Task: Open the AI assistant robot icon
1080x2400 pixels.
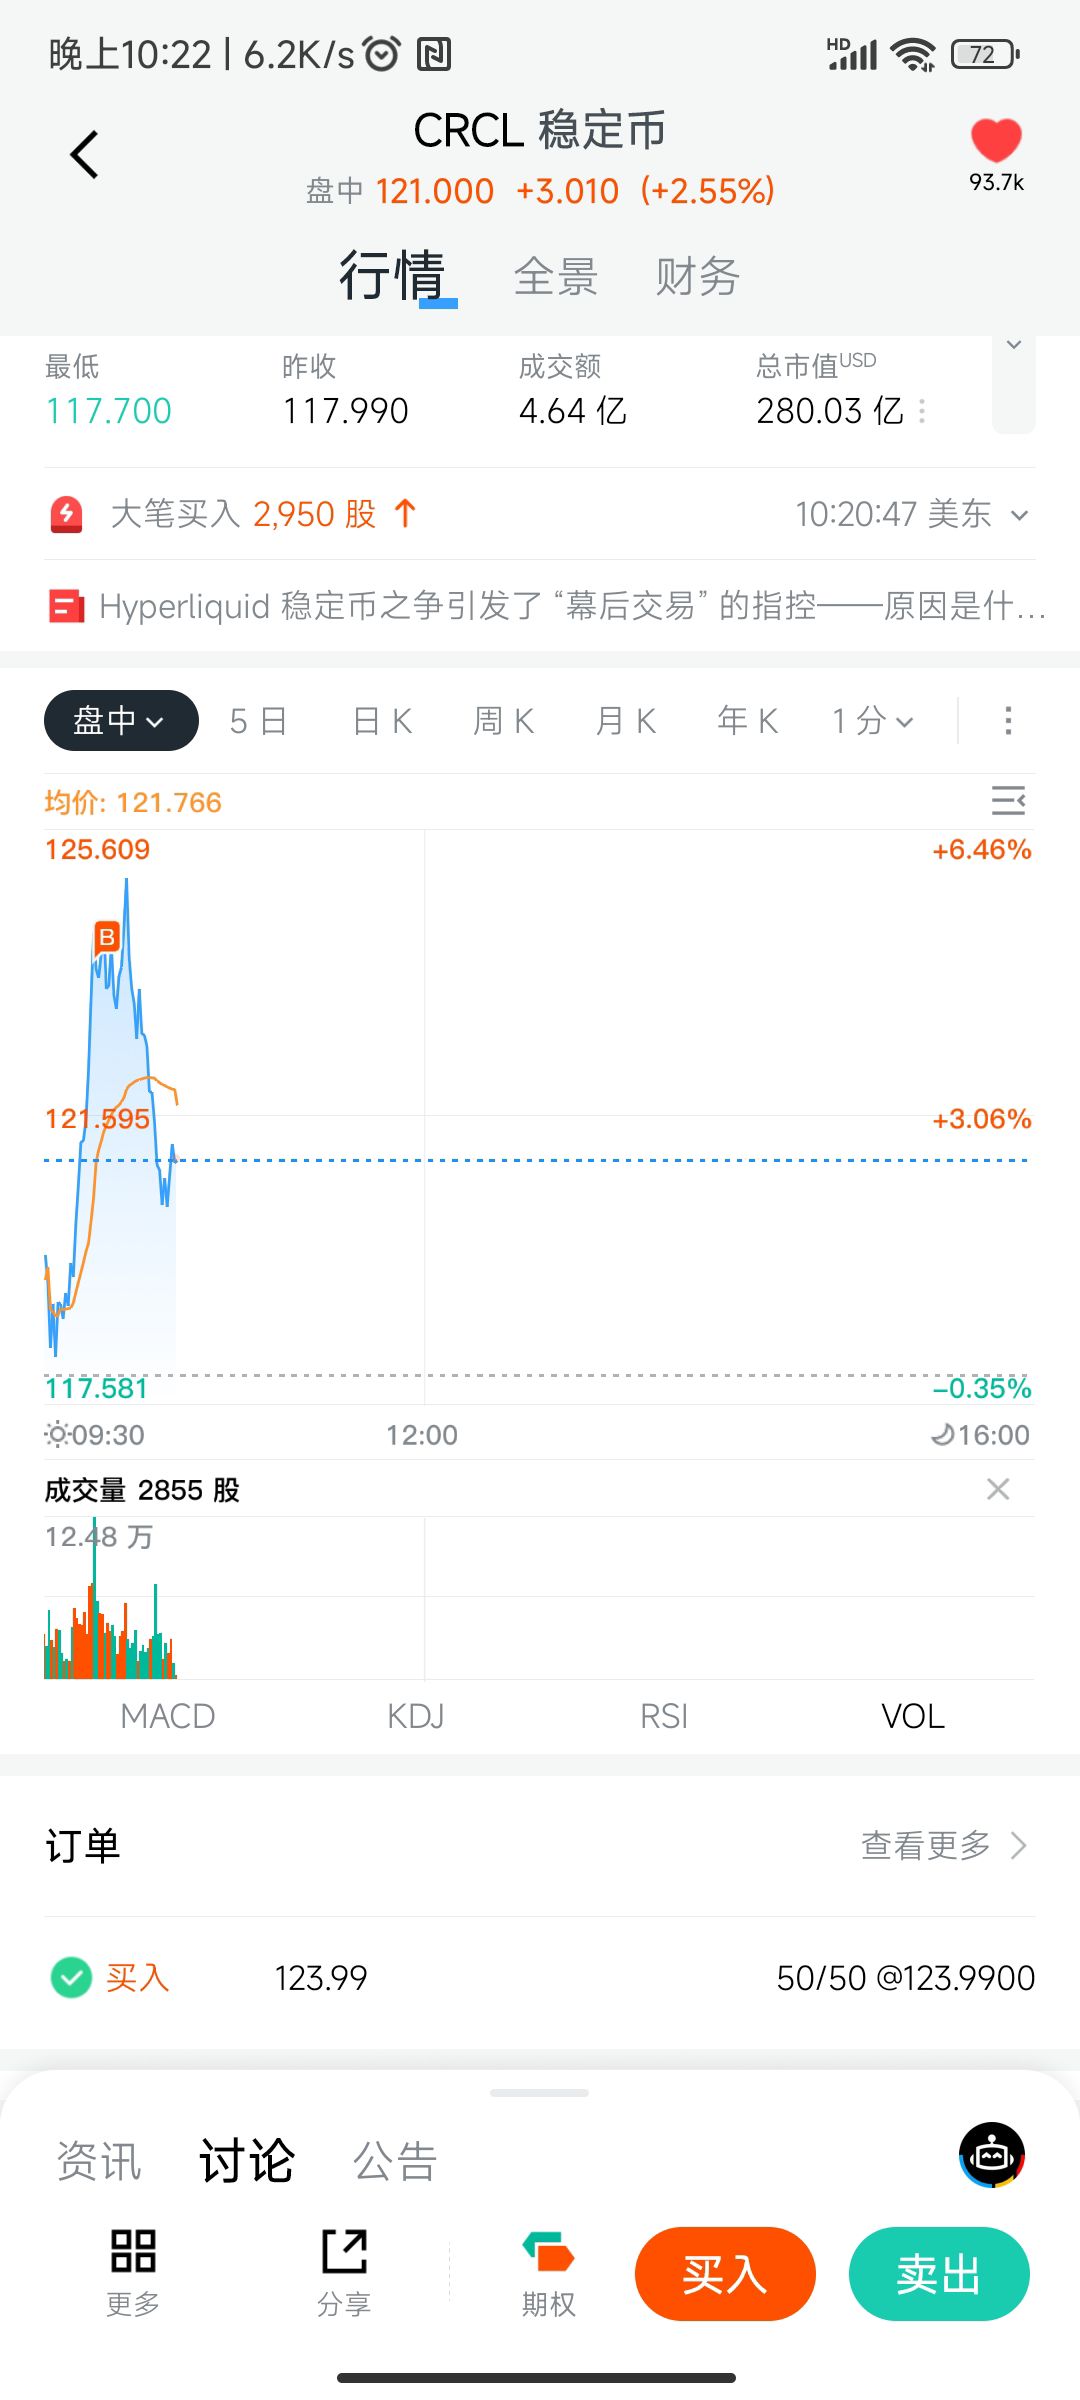Action: coord(992,2155)
